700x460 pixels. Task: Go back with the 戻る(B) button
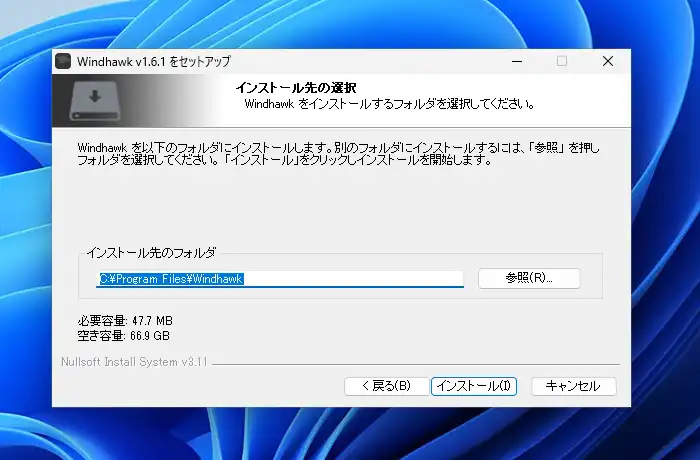[387, 386]
